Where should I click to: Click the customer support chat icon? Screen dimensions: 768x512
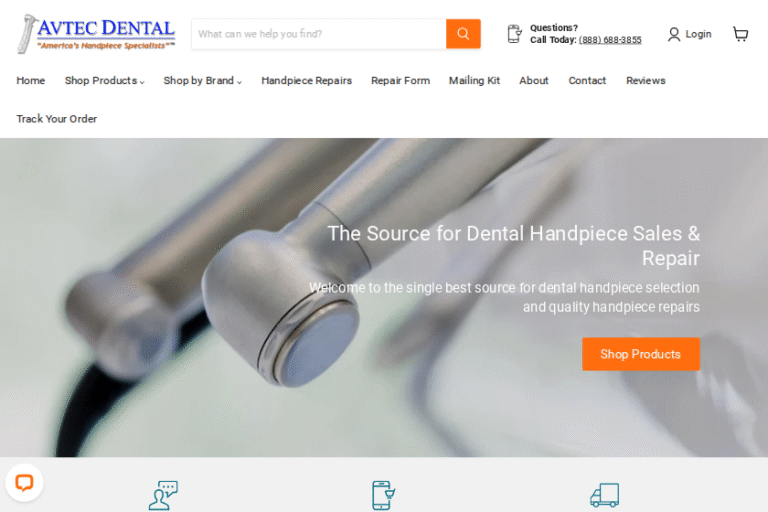(164, 495)
